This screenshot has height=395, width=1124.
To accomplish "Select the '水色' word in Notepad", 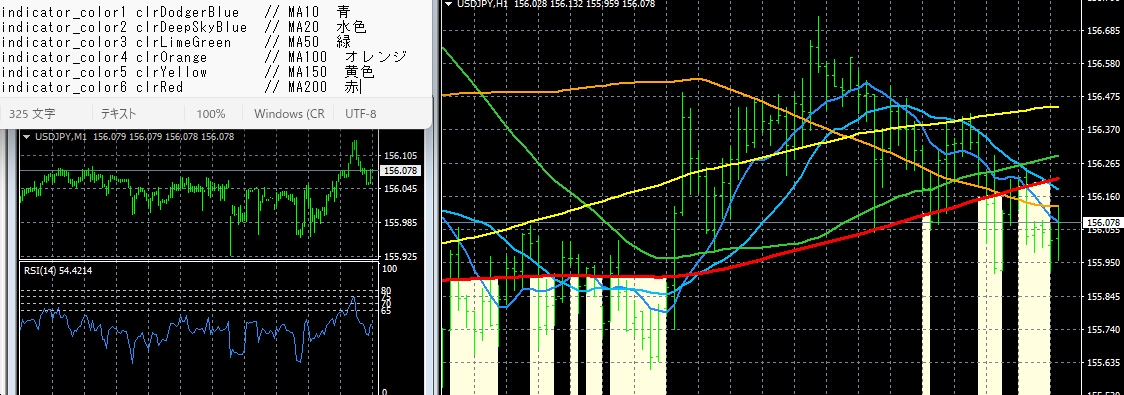I will pos(351,27).
